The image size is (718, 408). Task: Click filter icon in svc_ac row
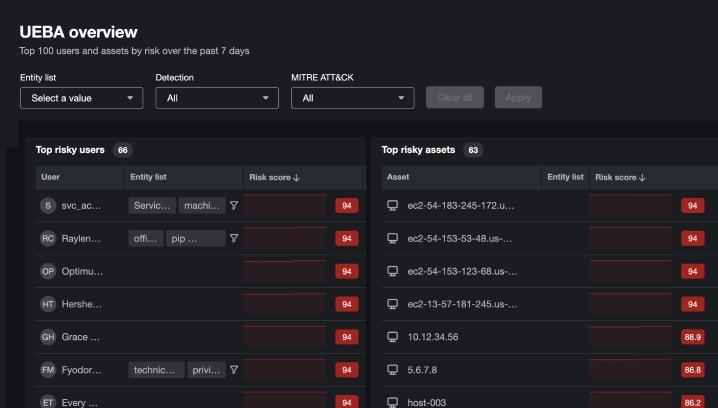233,206
